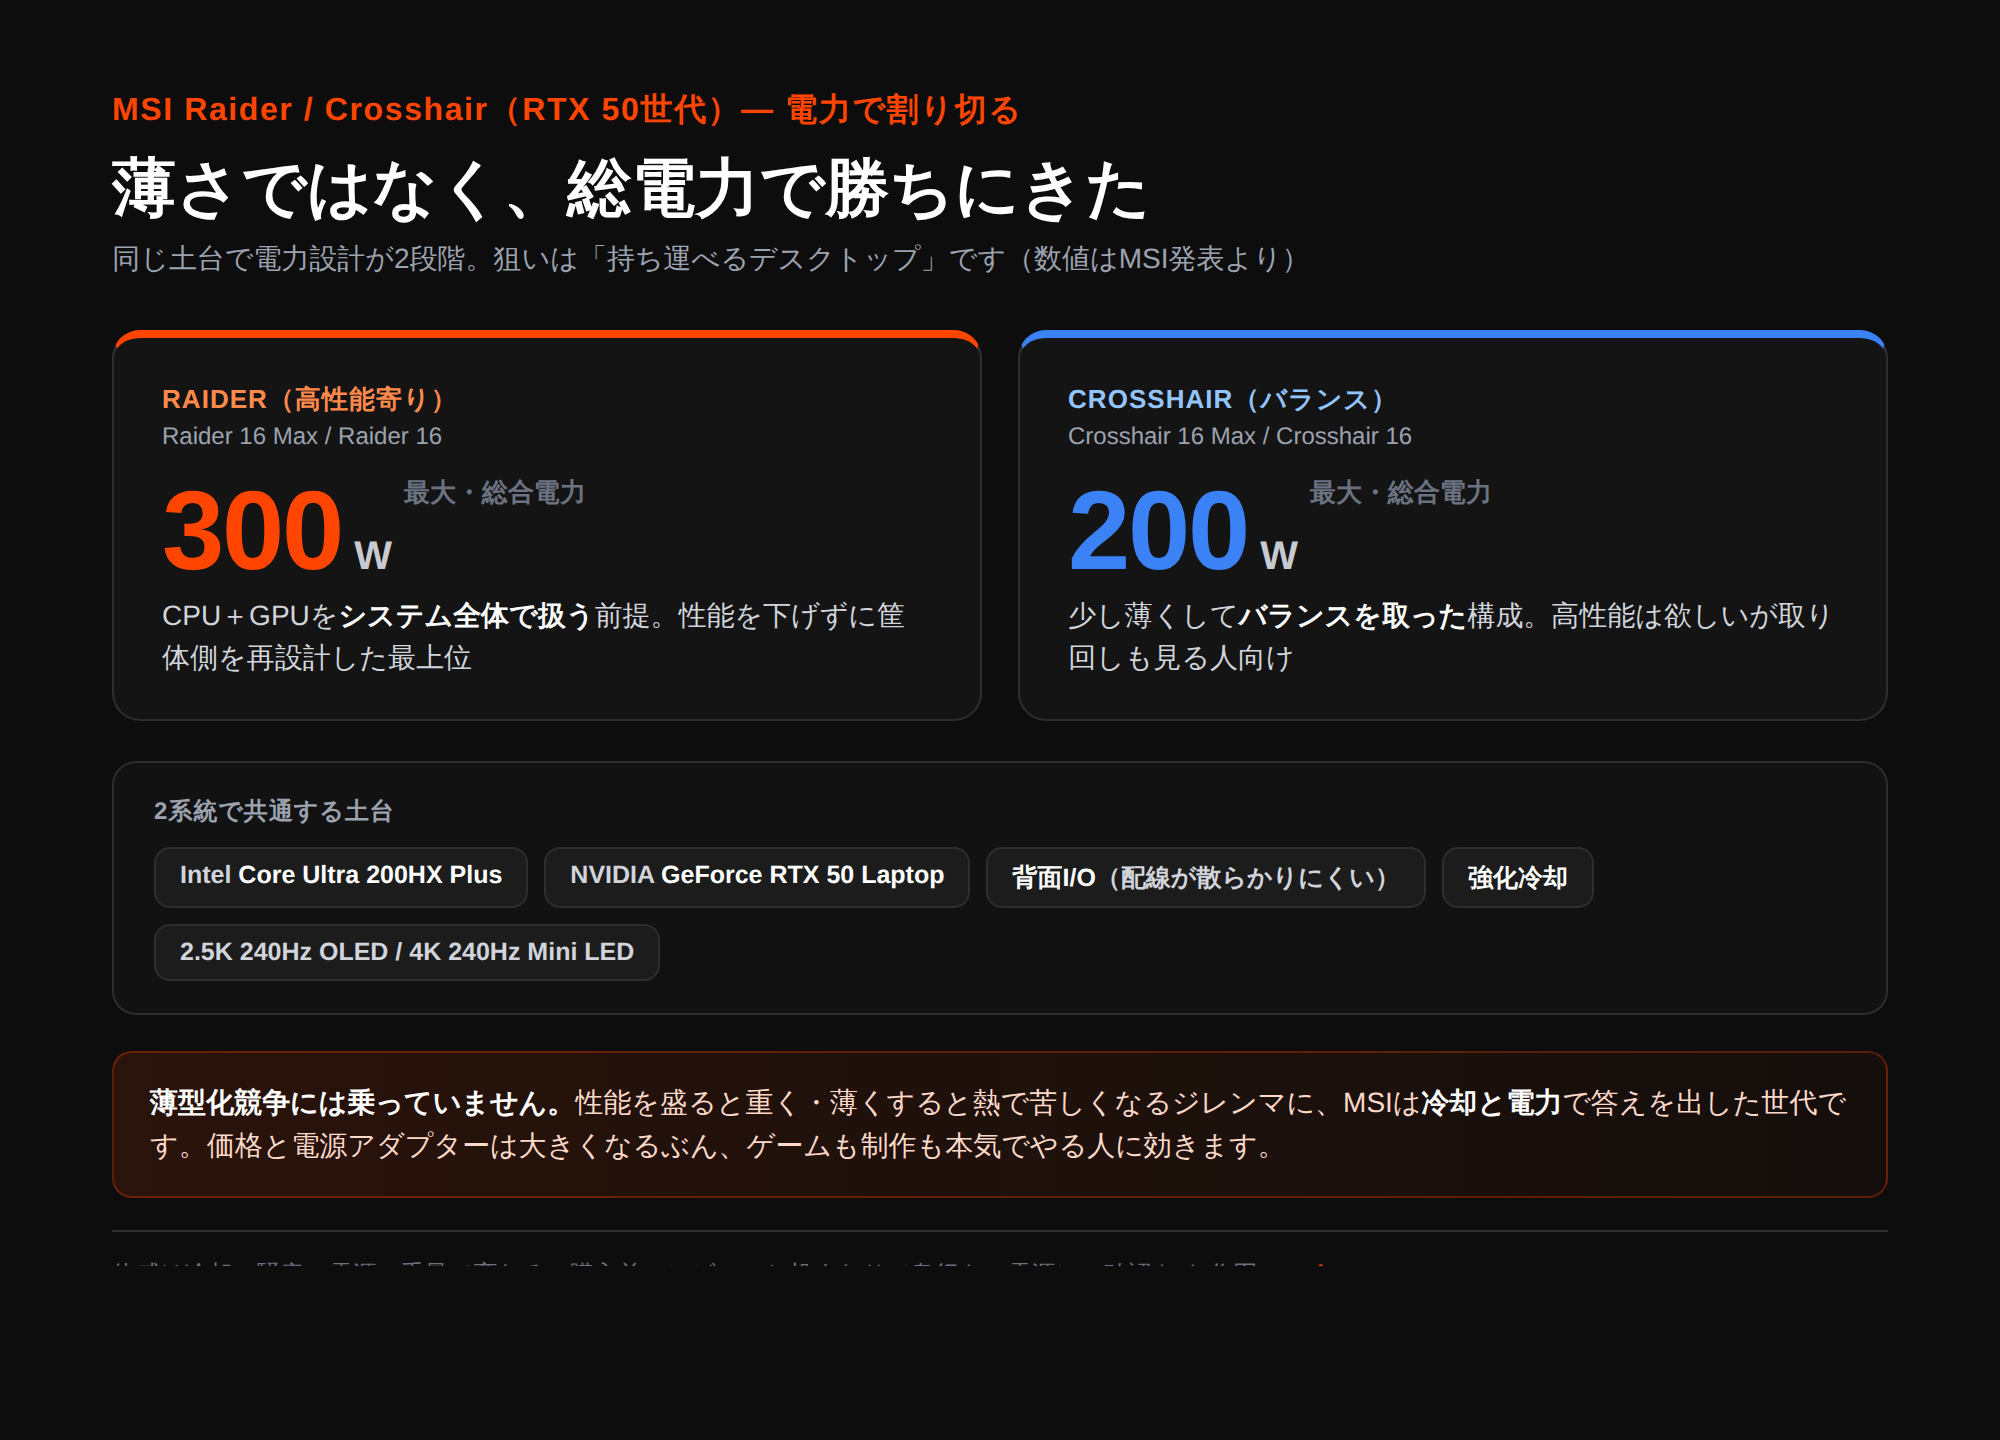
Task: Click the 薄型化競争には乗っていません callout text
Action: coord(998,1124)
